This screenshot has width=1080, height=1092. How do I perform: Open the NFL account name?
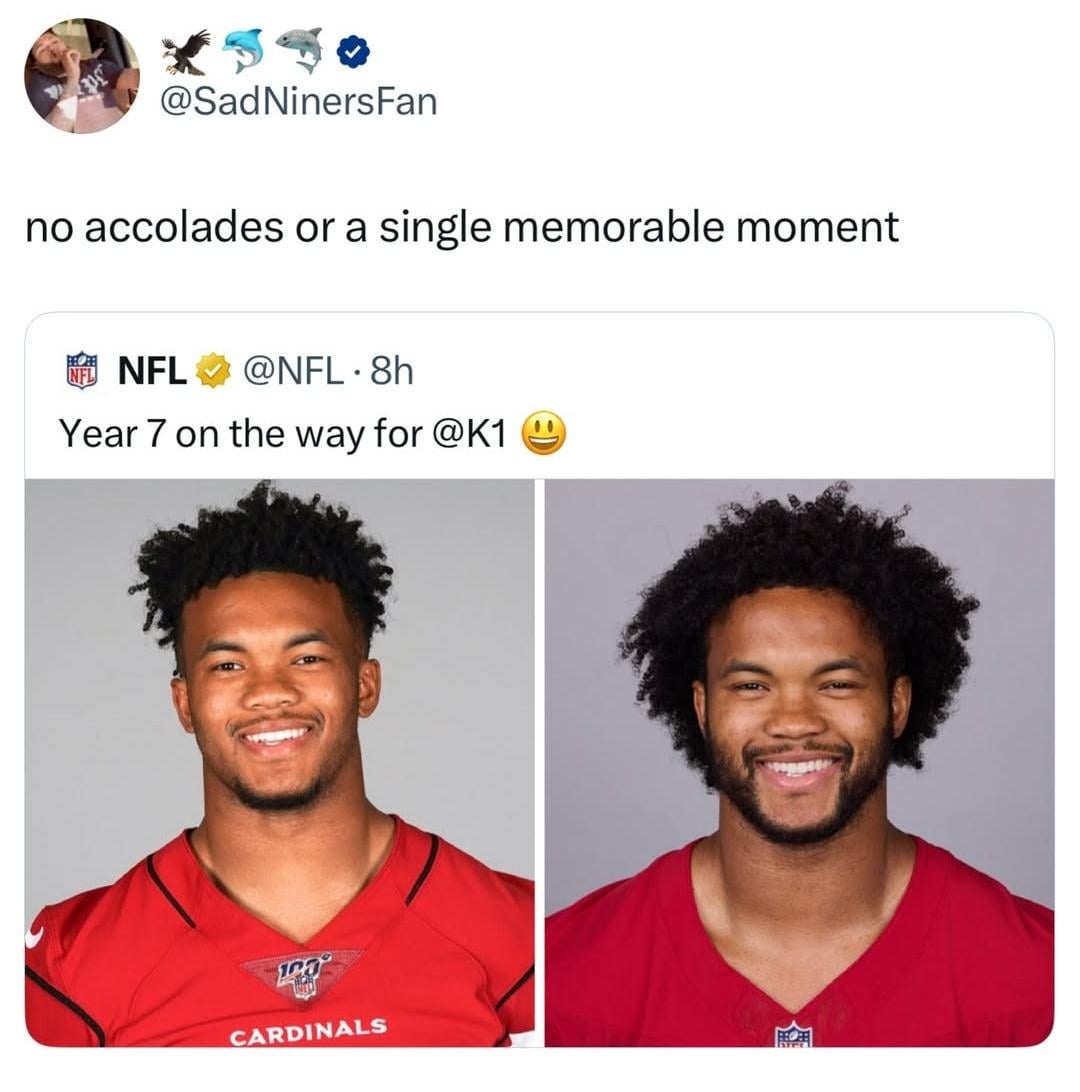[152, 370]
